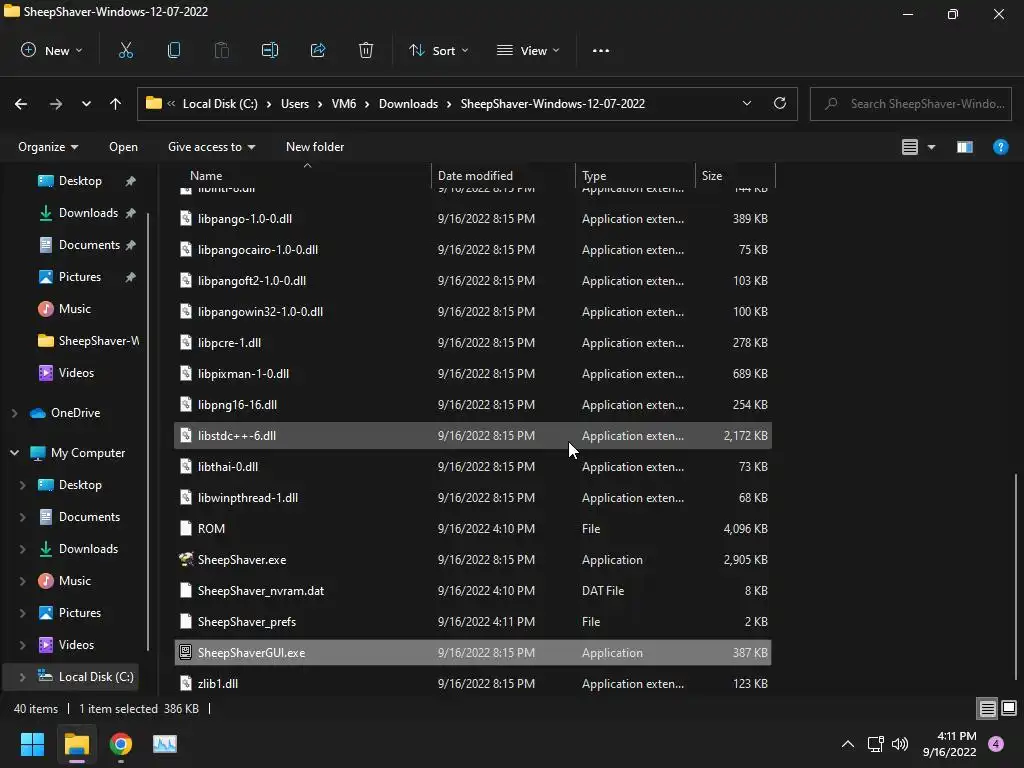Expand Local Disk (C:) tree node
The height and width of the screenshot is (768, 1024).
22,677
